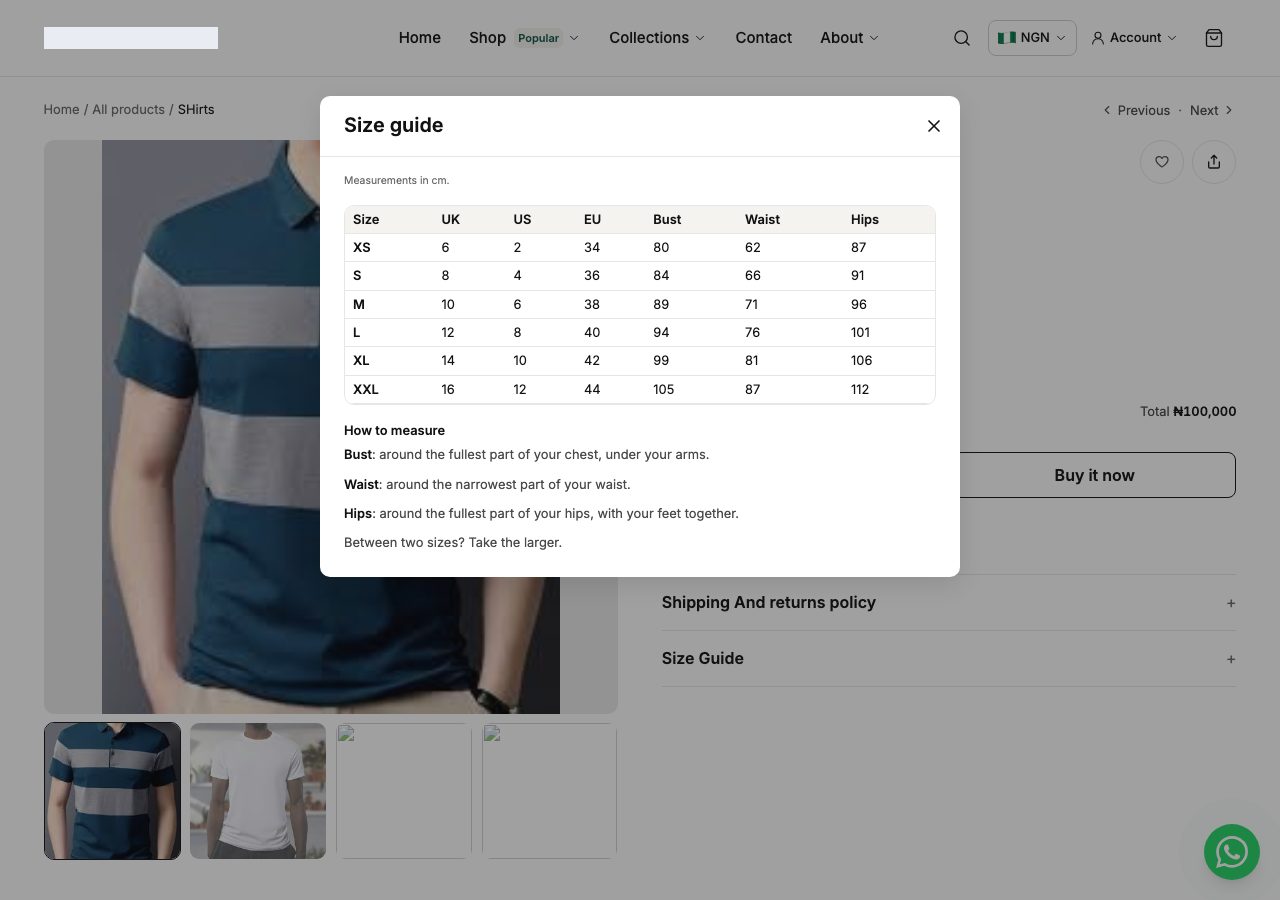Click the XXL hips value 112
The height and width of the screenshot is (900, 1280).
coord(860,389)
